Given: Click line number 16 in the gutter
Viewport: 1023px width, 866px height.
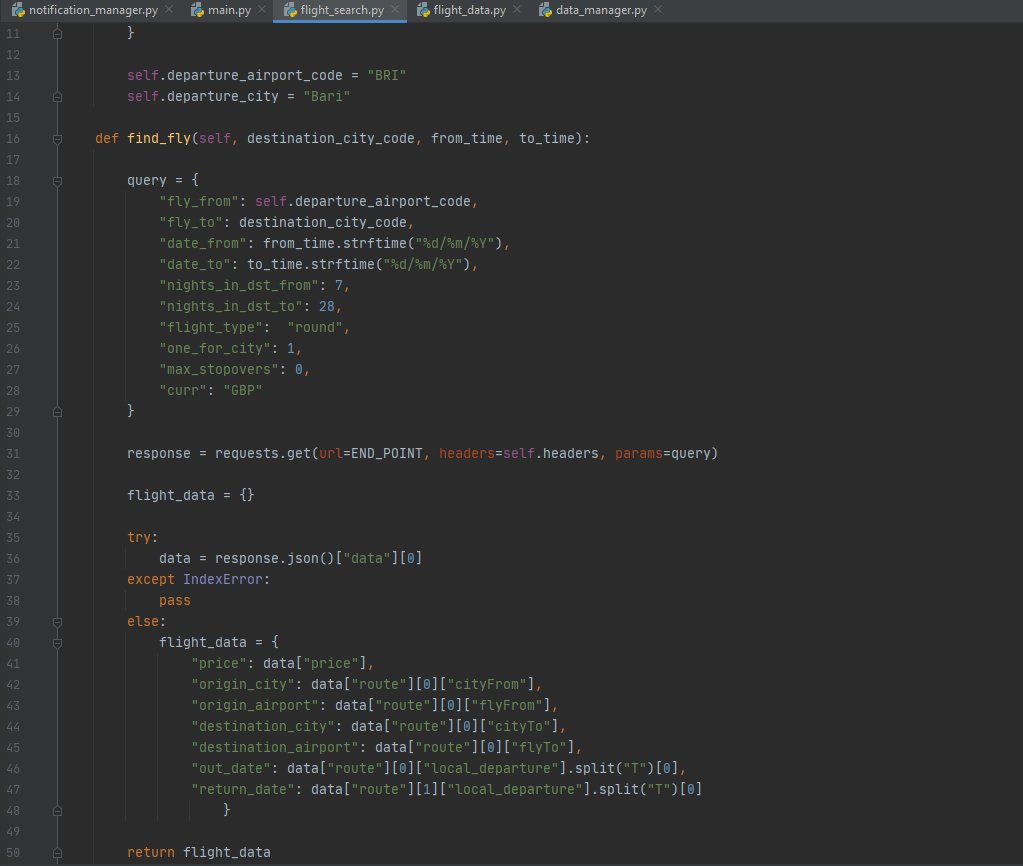Looking at the screenshot, I should (x=13, y=138).
